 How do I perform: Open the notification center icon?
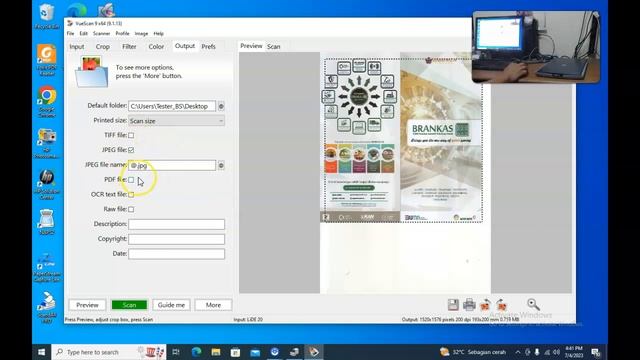[x=596, y=352]
